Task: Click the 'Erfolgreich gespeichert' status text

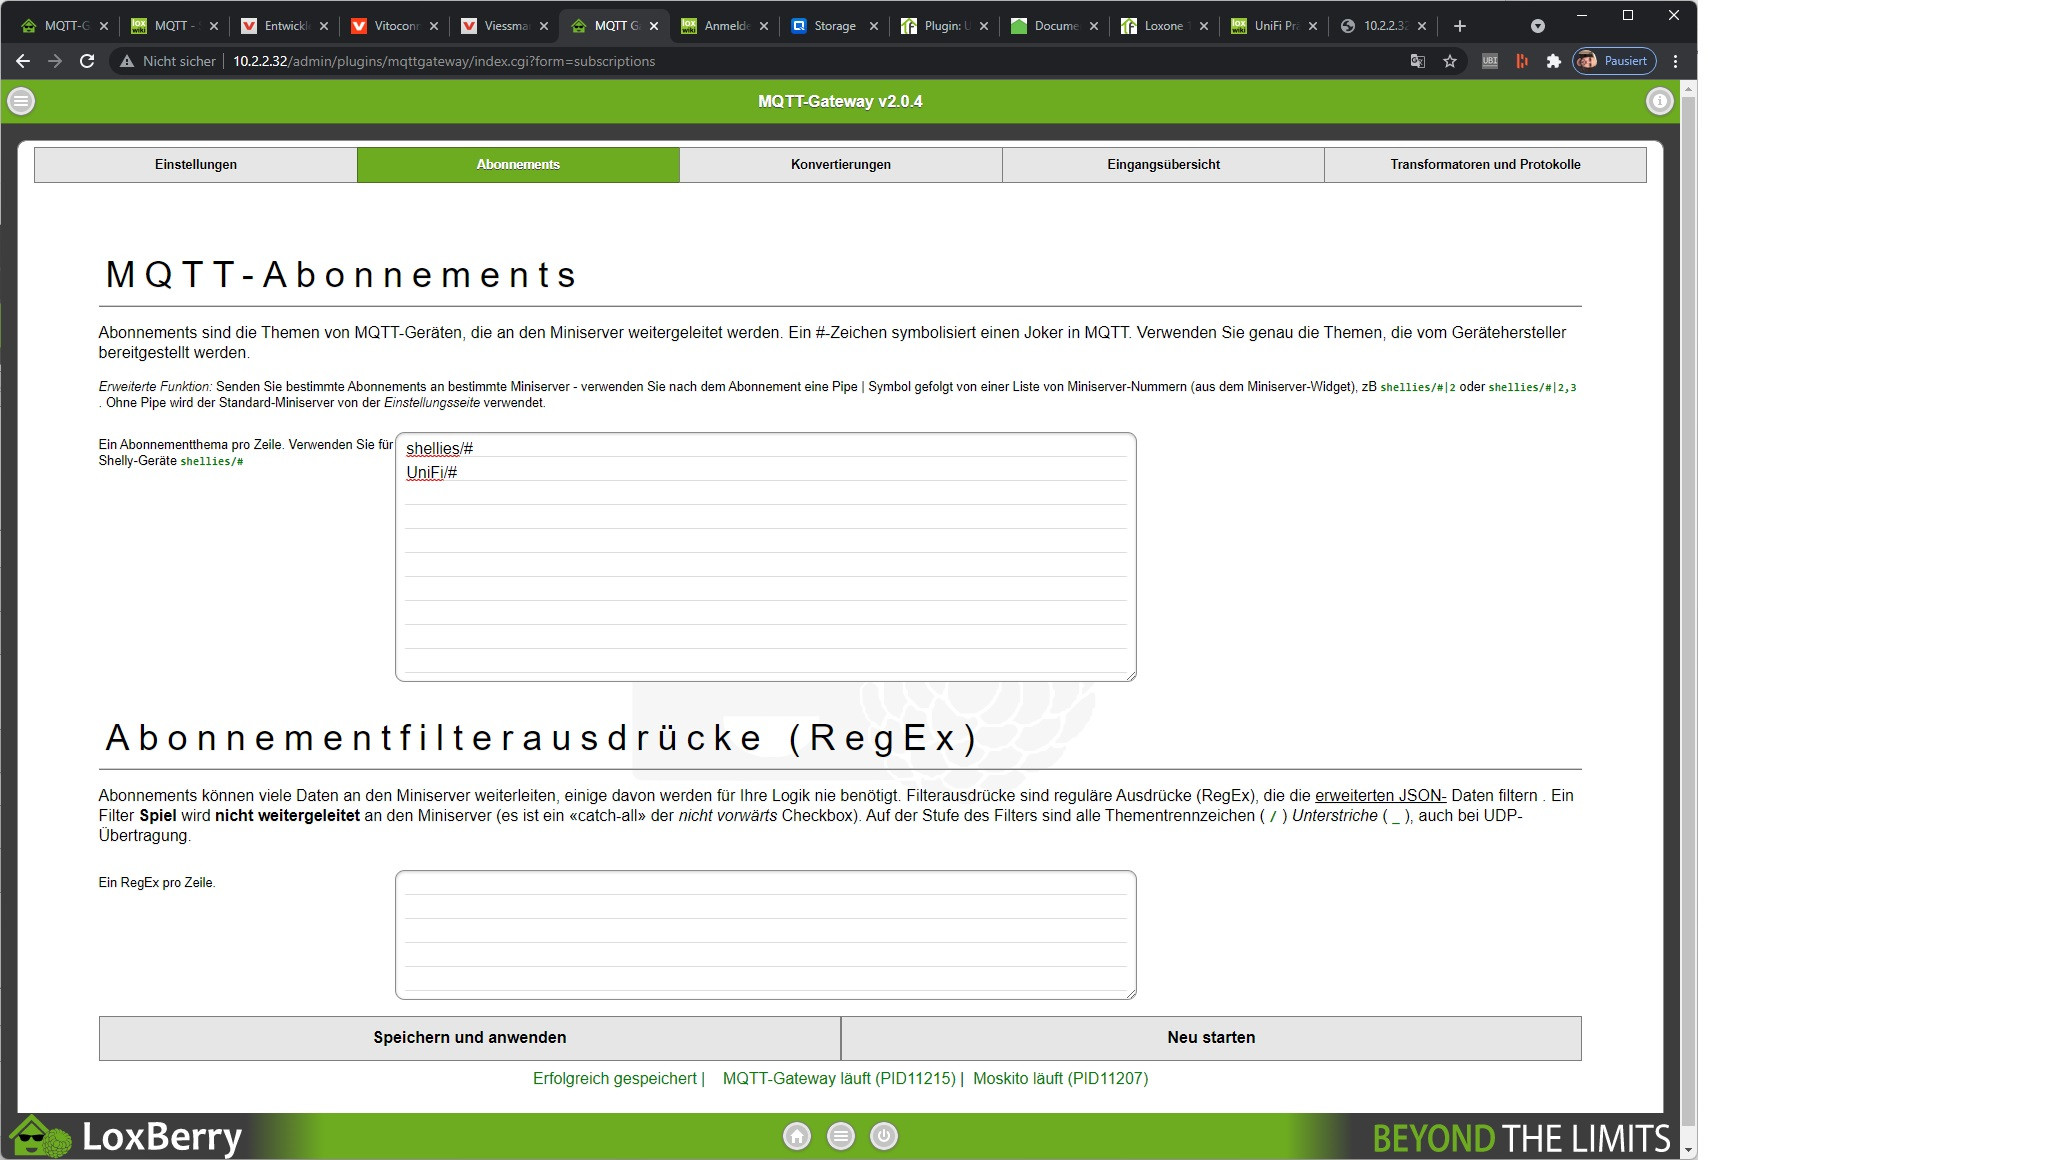Action: (x=614, y=1079)
